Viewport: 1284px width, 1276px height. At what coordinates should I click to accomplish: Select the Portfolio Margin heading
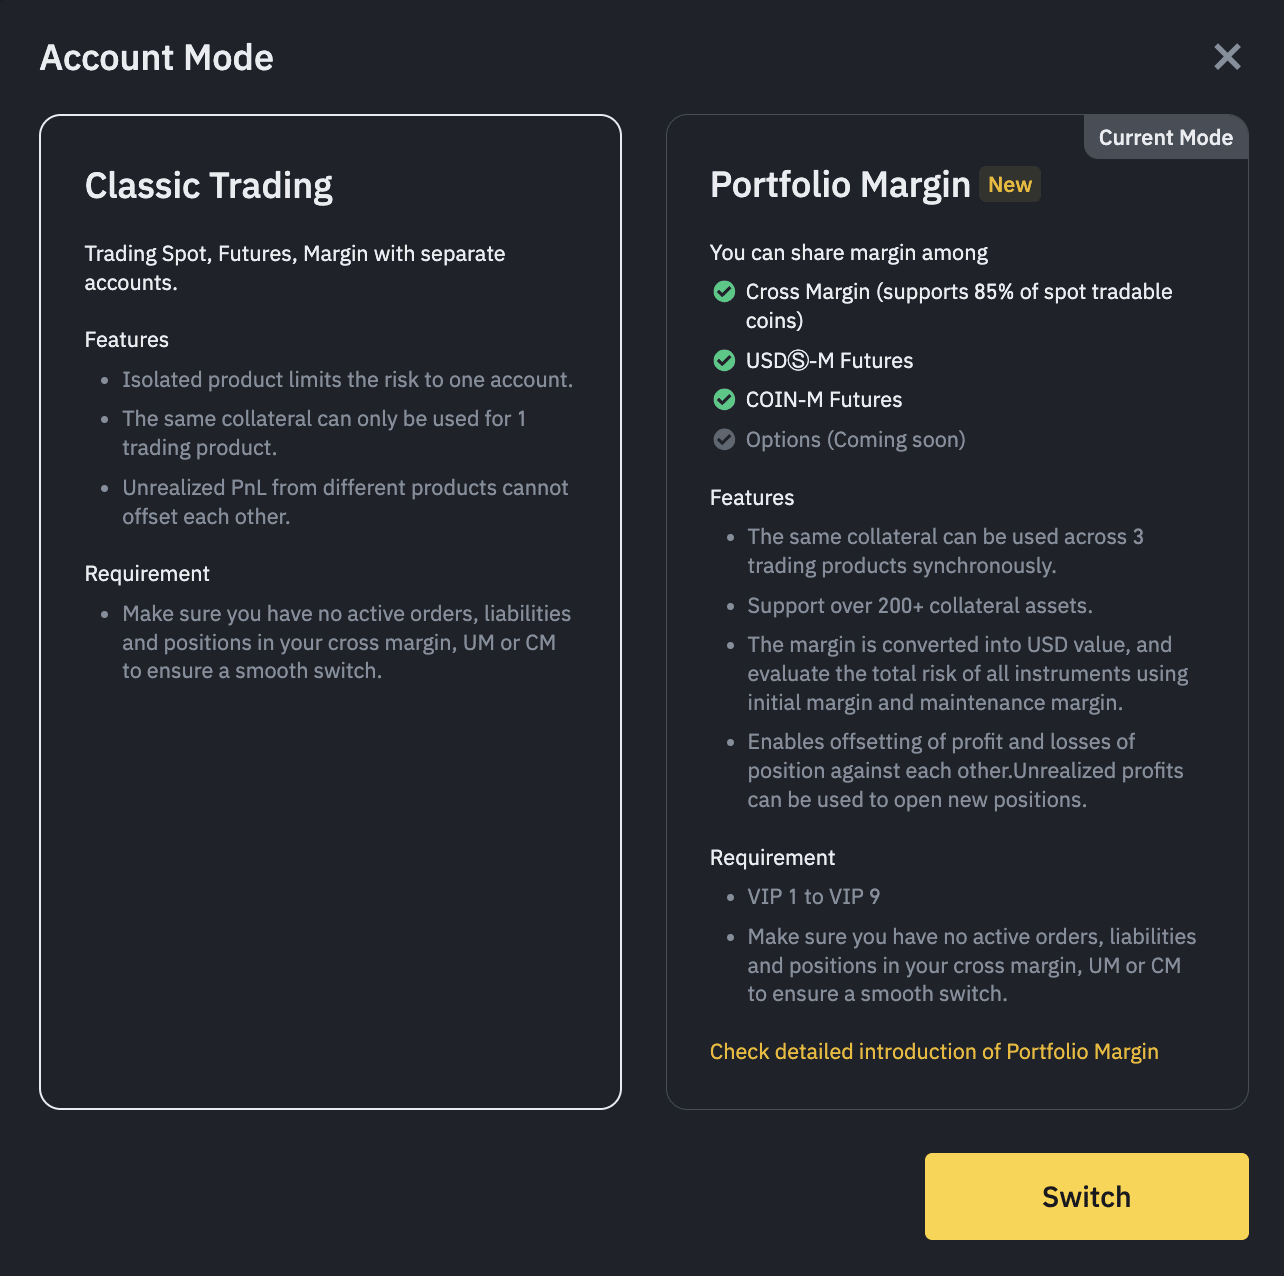point(839,185)
